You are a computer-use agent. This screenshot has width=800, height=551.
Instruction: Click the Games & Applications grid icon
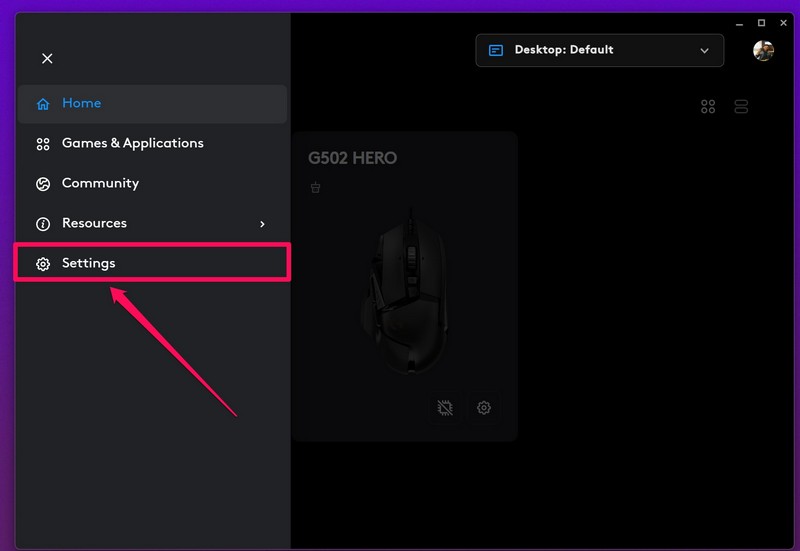click(x=43, y=144)
